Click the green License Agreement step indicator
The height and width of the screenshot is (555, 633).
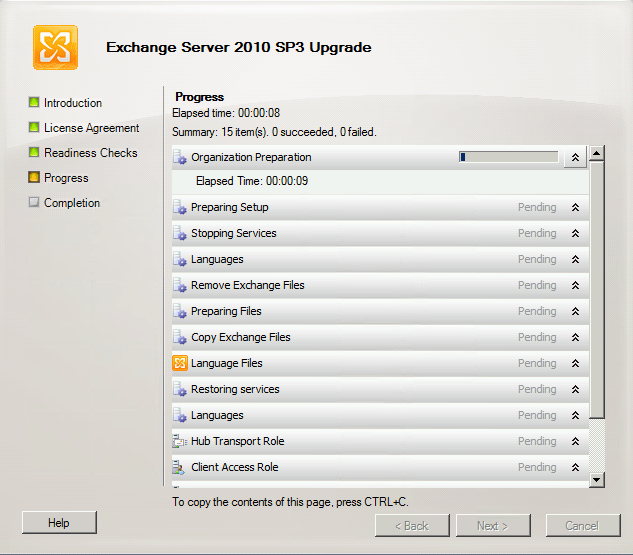tap(34, 127)
